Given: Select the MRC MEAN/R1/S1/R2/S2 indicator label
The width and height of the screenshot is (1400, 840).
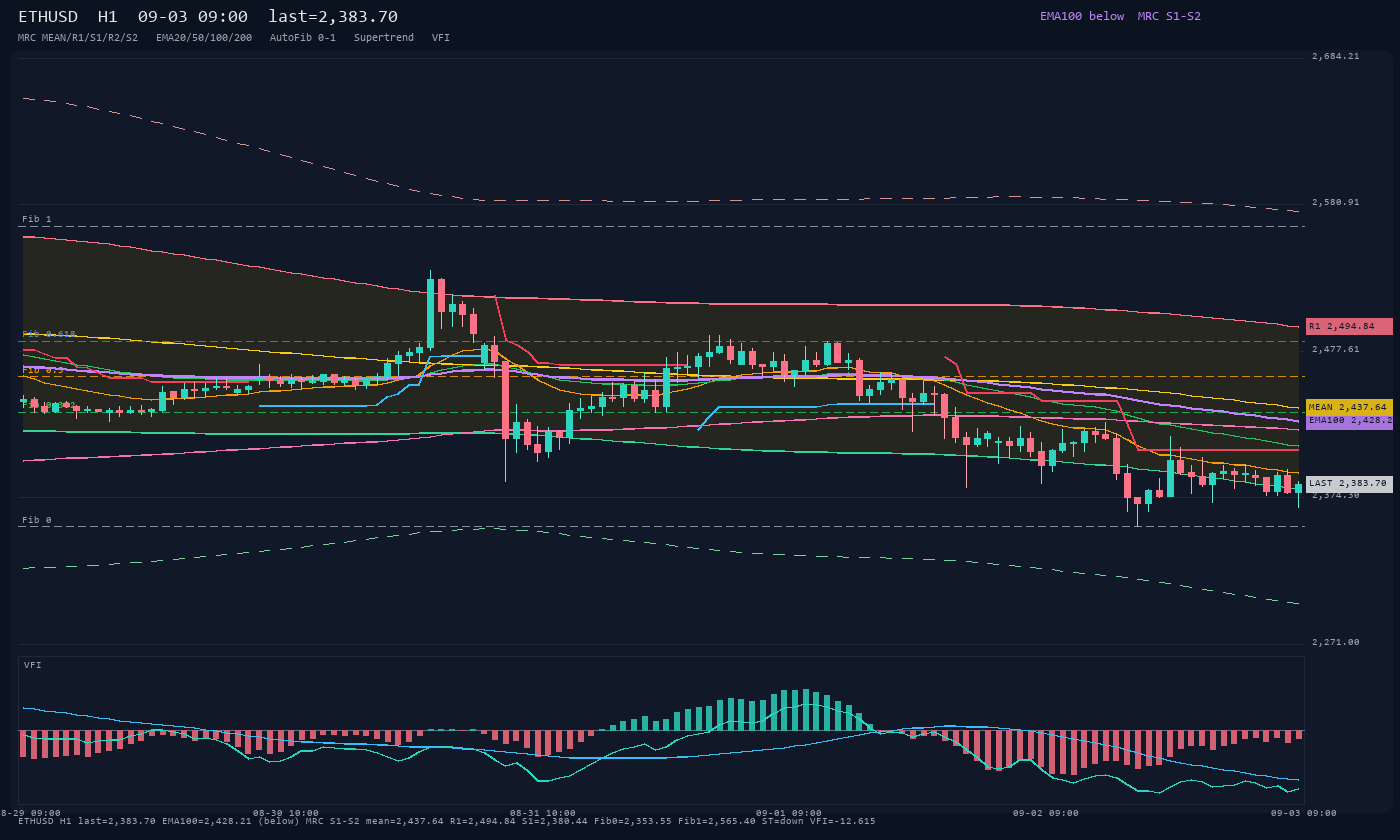Looking at the screenshot, I should click(78, 37).
